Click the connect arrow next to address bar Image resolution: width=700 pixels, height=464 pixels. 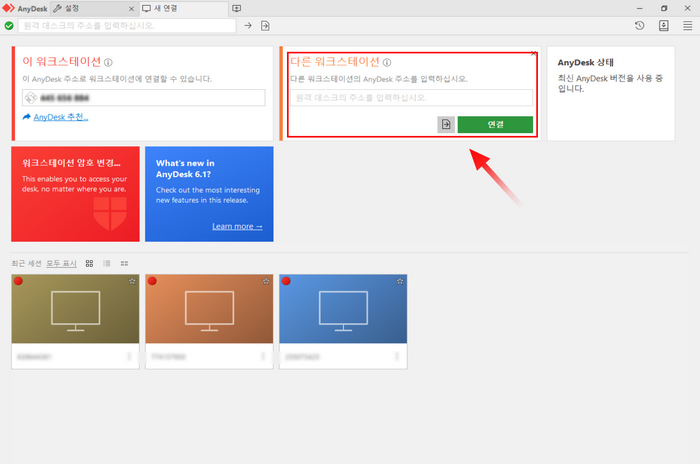(x=248, y=26)
